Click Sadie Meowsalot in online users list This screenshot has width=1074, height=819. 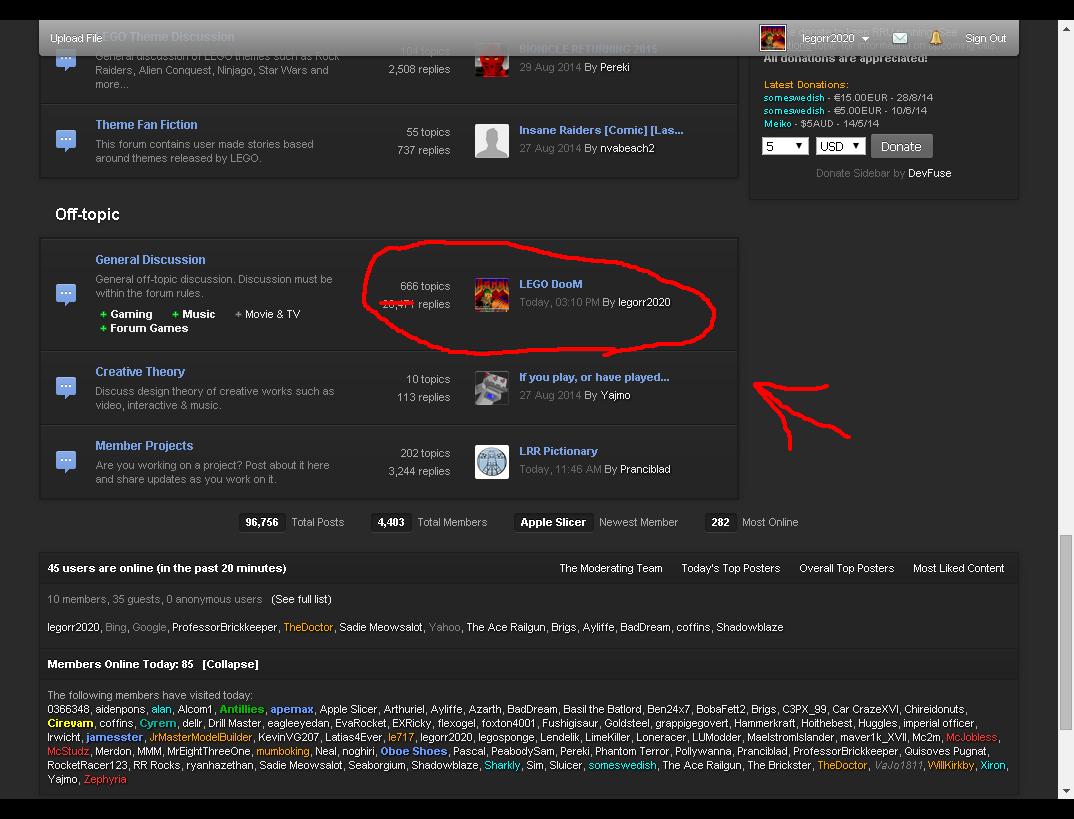coord(381,627)
